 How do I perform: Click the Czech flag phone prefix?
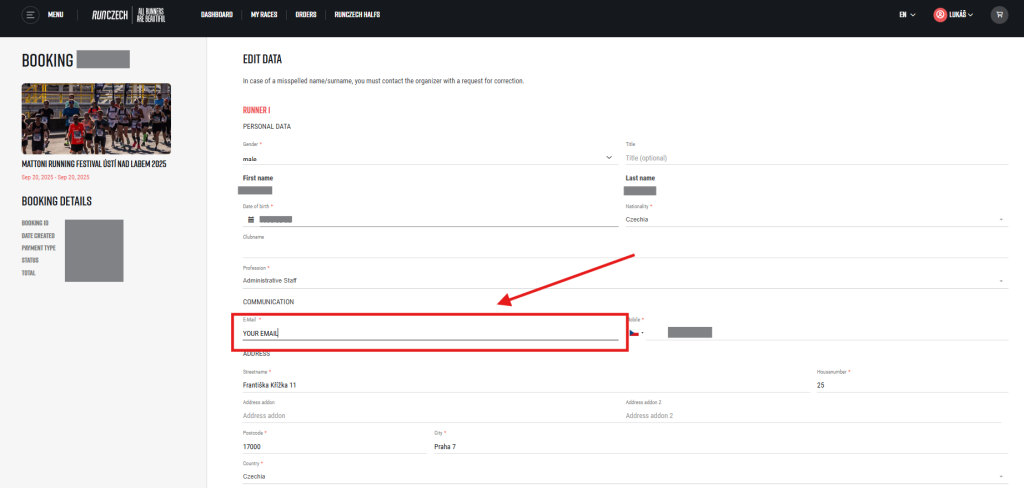[636, 333]
